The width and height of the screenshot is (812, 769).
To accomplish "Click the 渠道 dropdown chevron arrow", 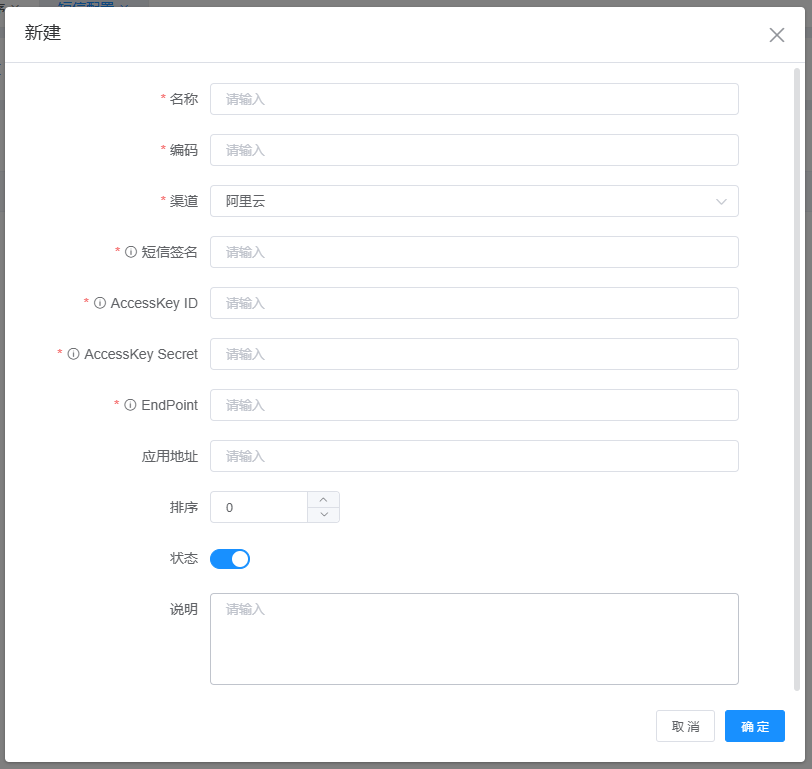I will (721, 201).
